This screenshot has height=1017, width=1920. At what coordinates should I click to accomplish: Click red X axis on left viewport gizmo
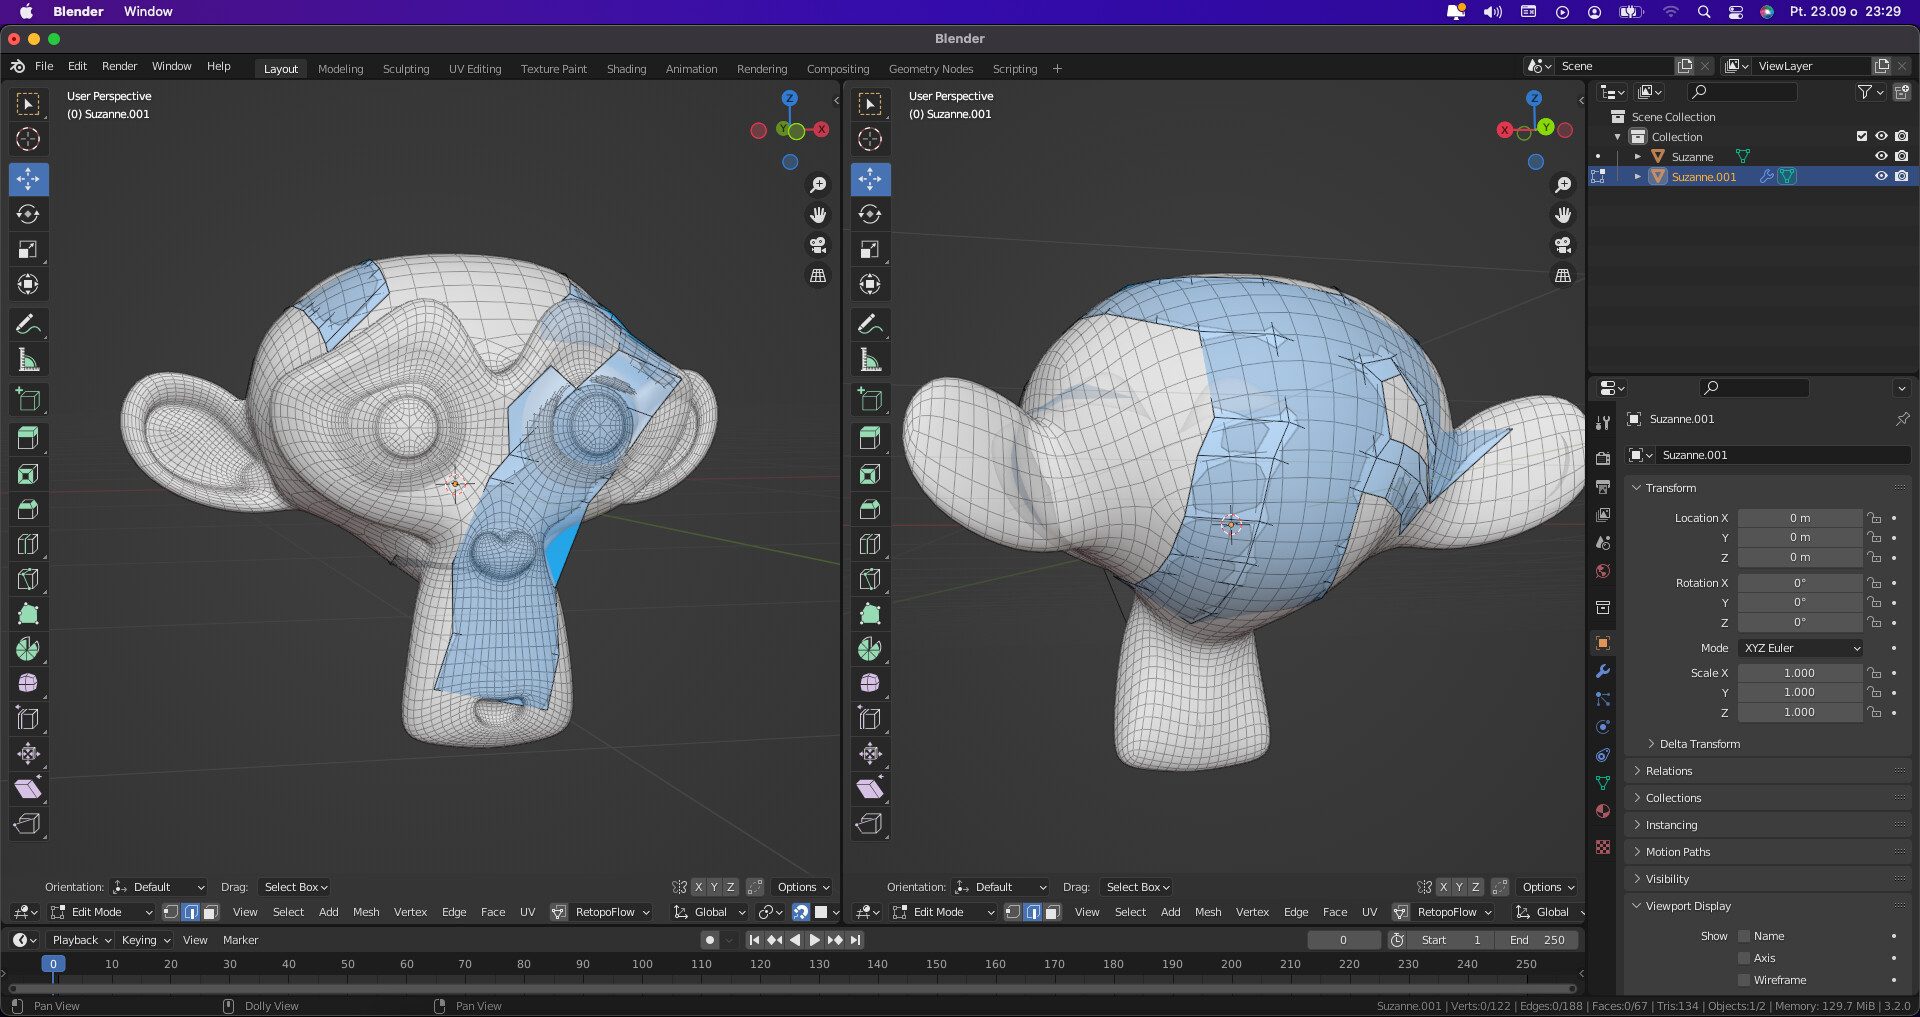(822, 129)
